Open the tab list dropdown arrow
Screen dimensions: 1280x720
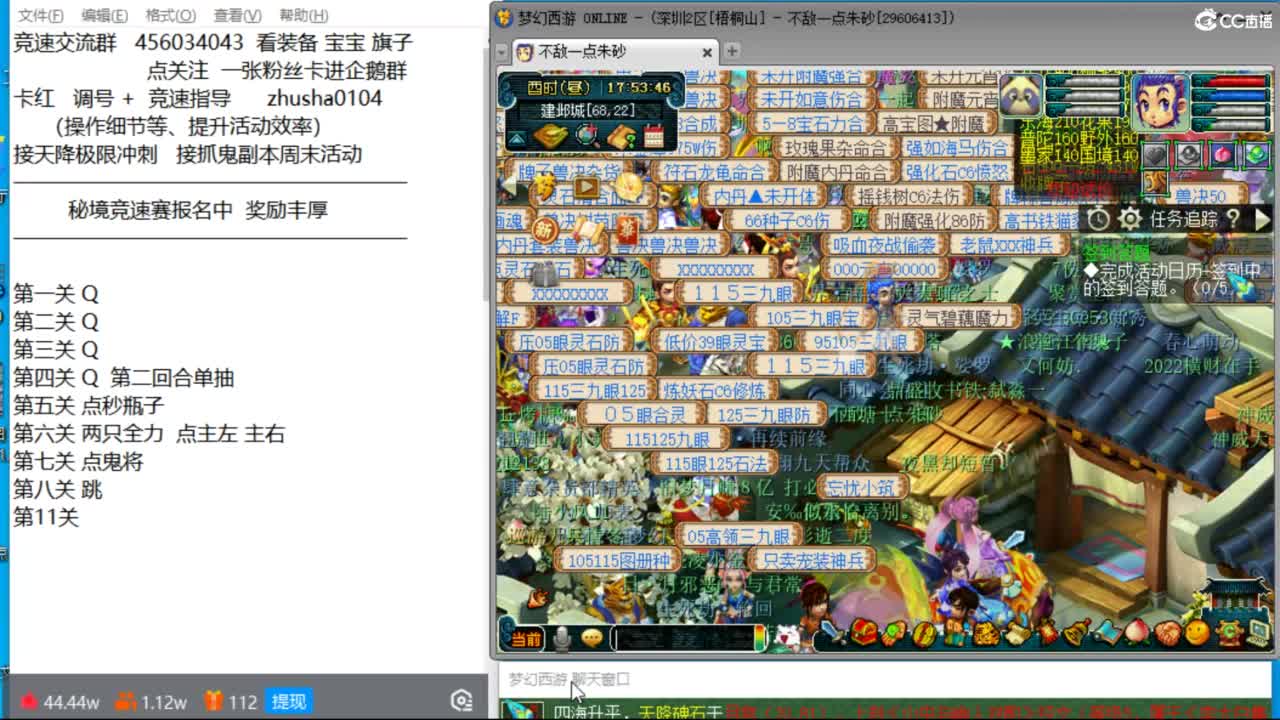coord(502,51)
